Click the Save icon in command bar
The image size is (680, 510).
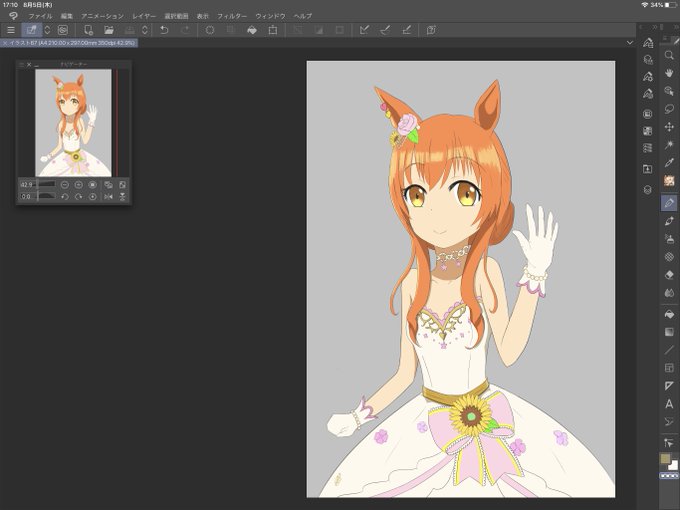[x=130, y=30]
